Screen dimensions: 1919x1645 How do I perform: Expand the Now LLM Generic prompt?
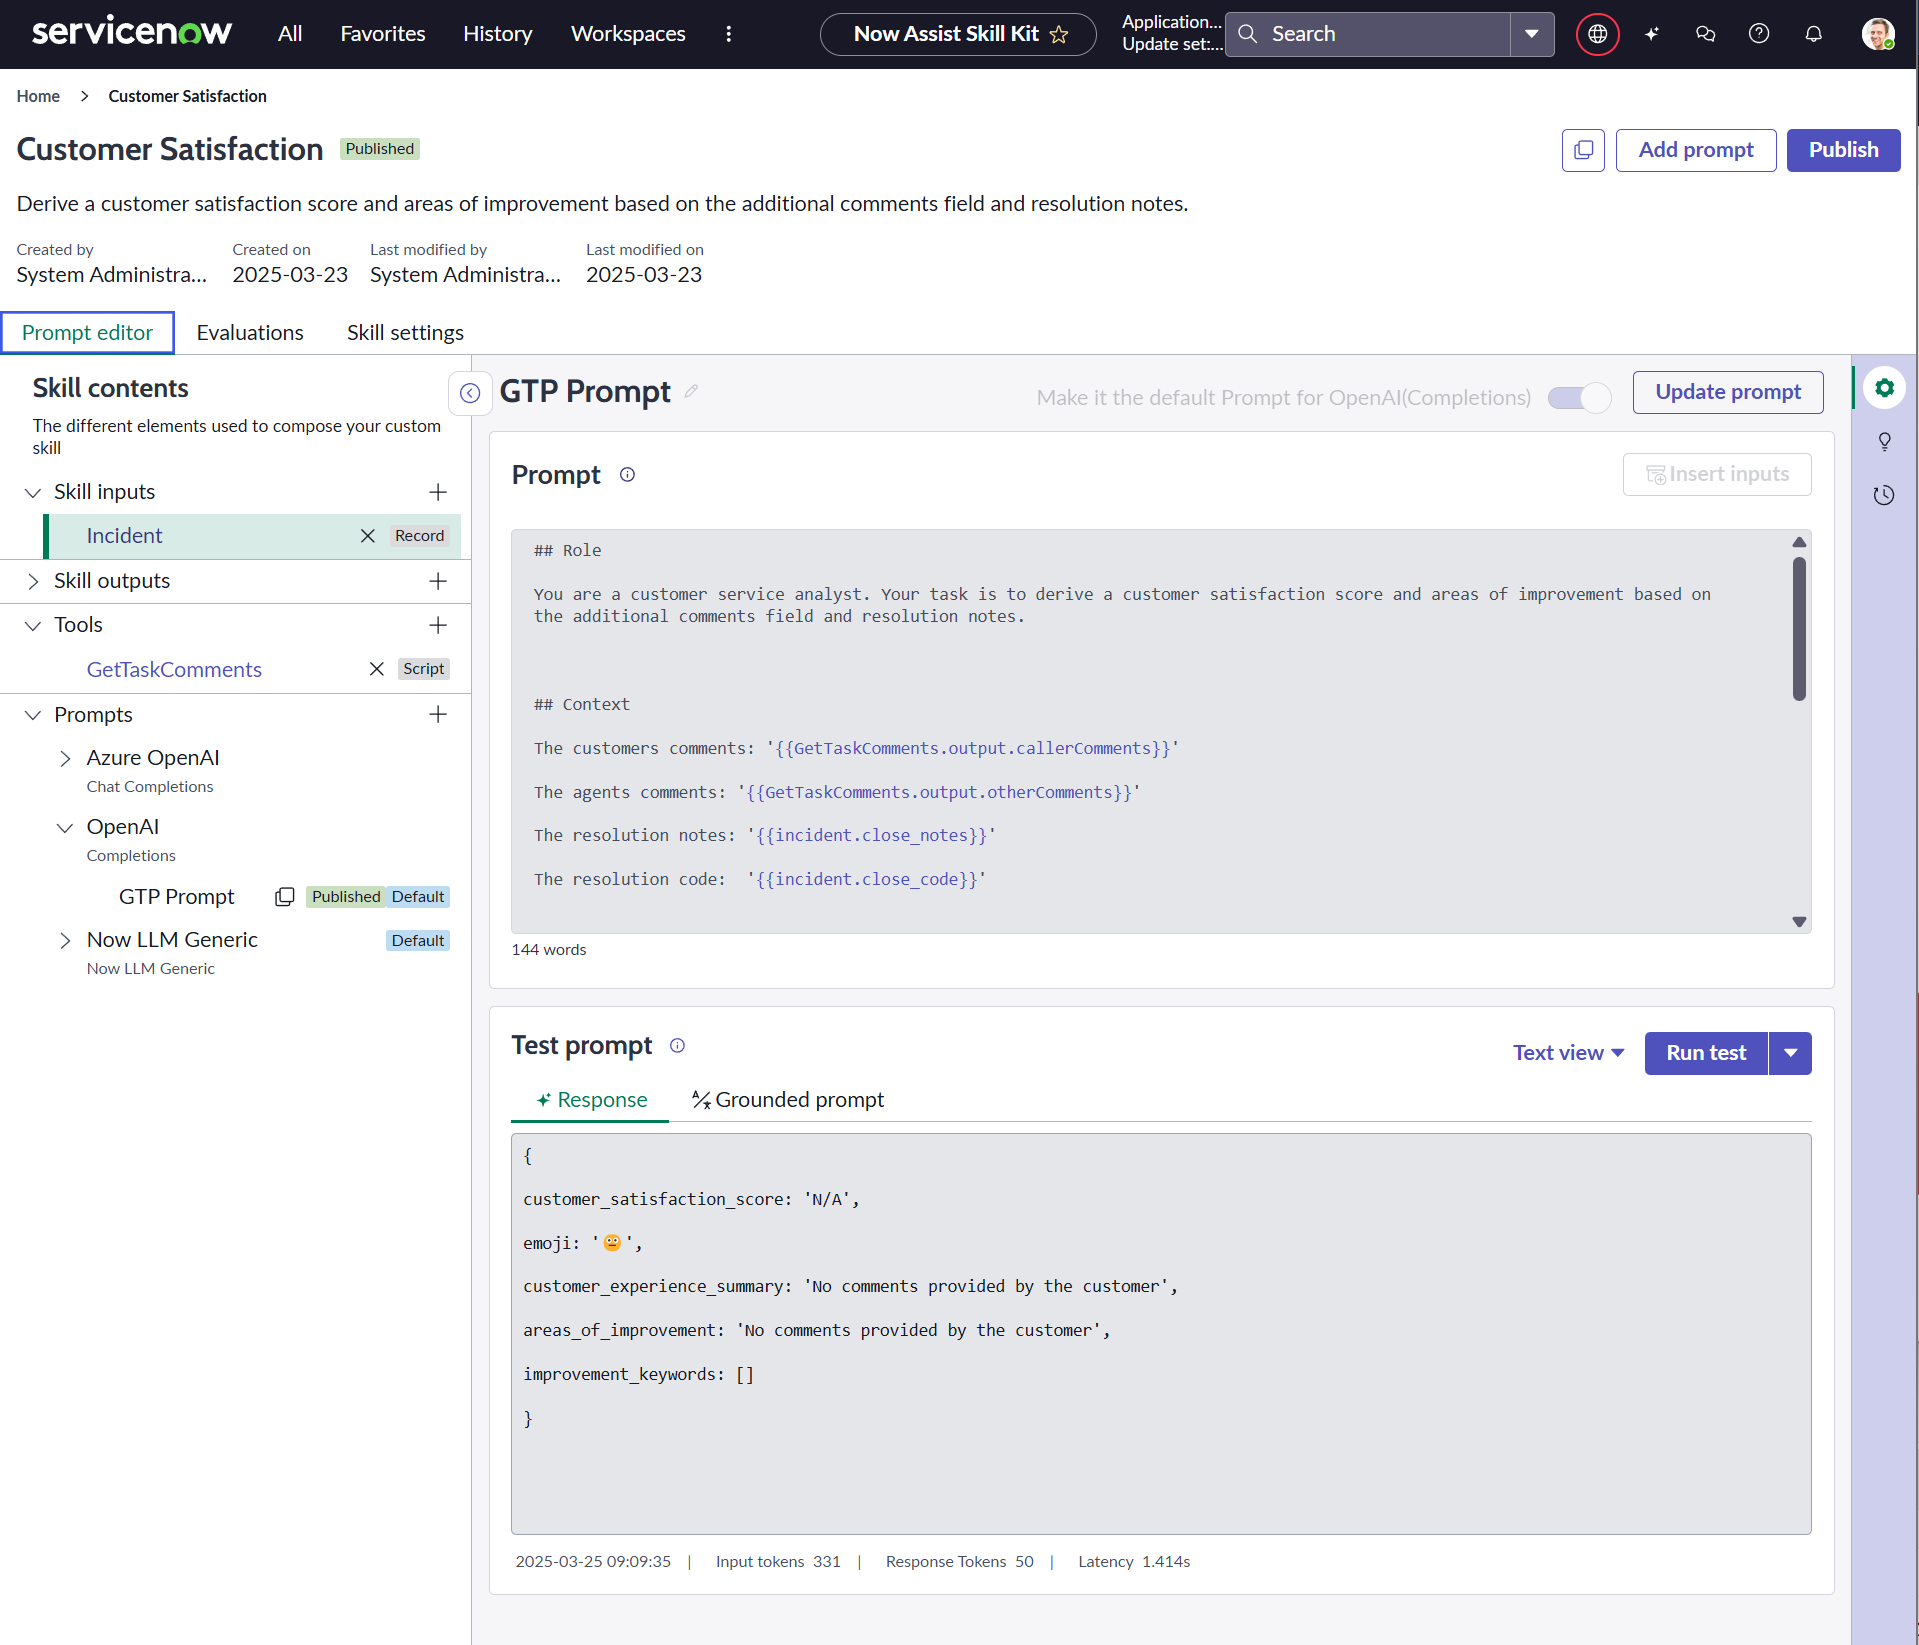(66, 940)
